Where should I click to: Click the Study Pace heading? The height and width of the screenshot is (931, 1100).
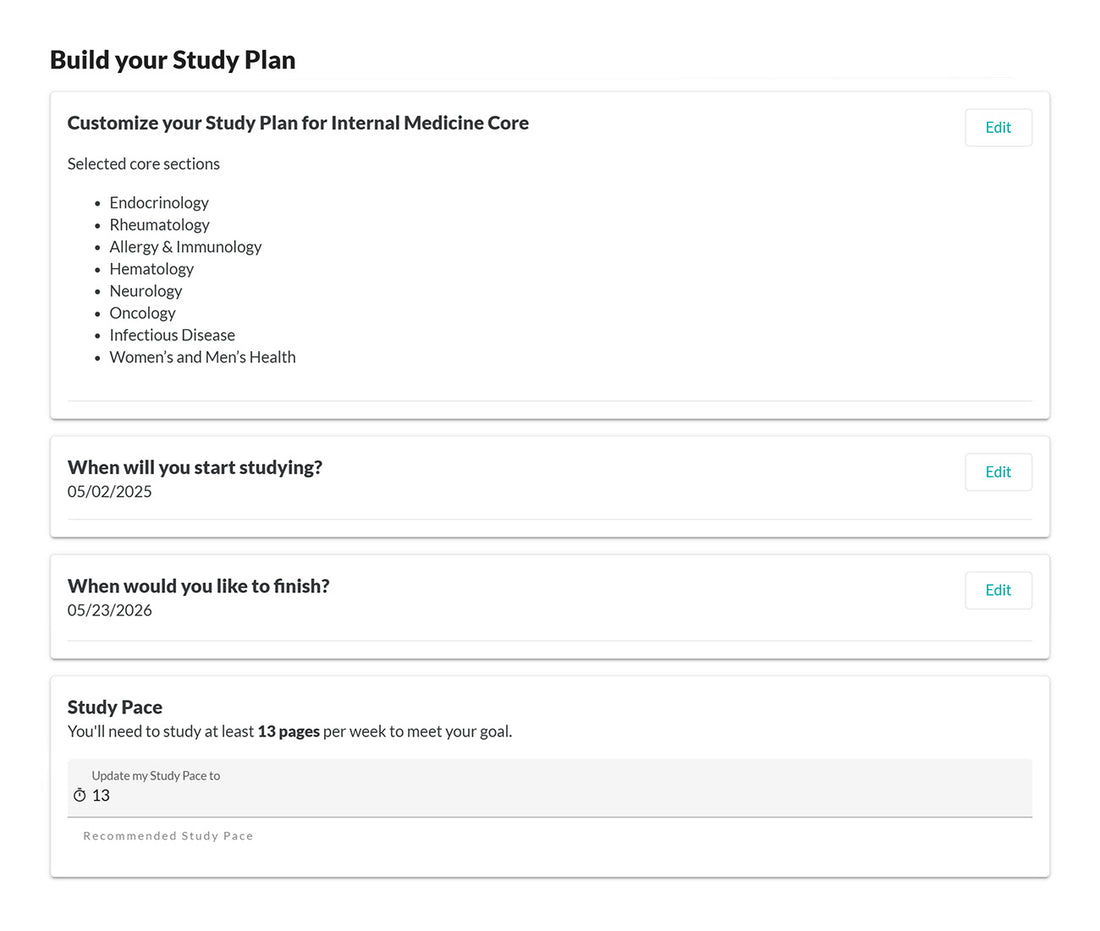tap(114, 706)
